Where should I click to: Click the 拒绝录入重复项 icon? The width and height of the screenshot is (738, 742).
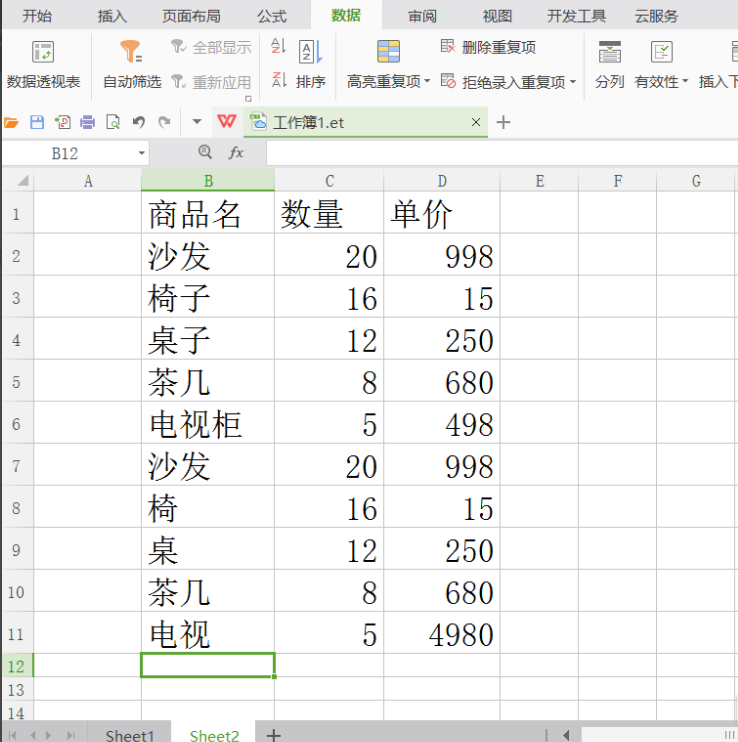[448, 81]
